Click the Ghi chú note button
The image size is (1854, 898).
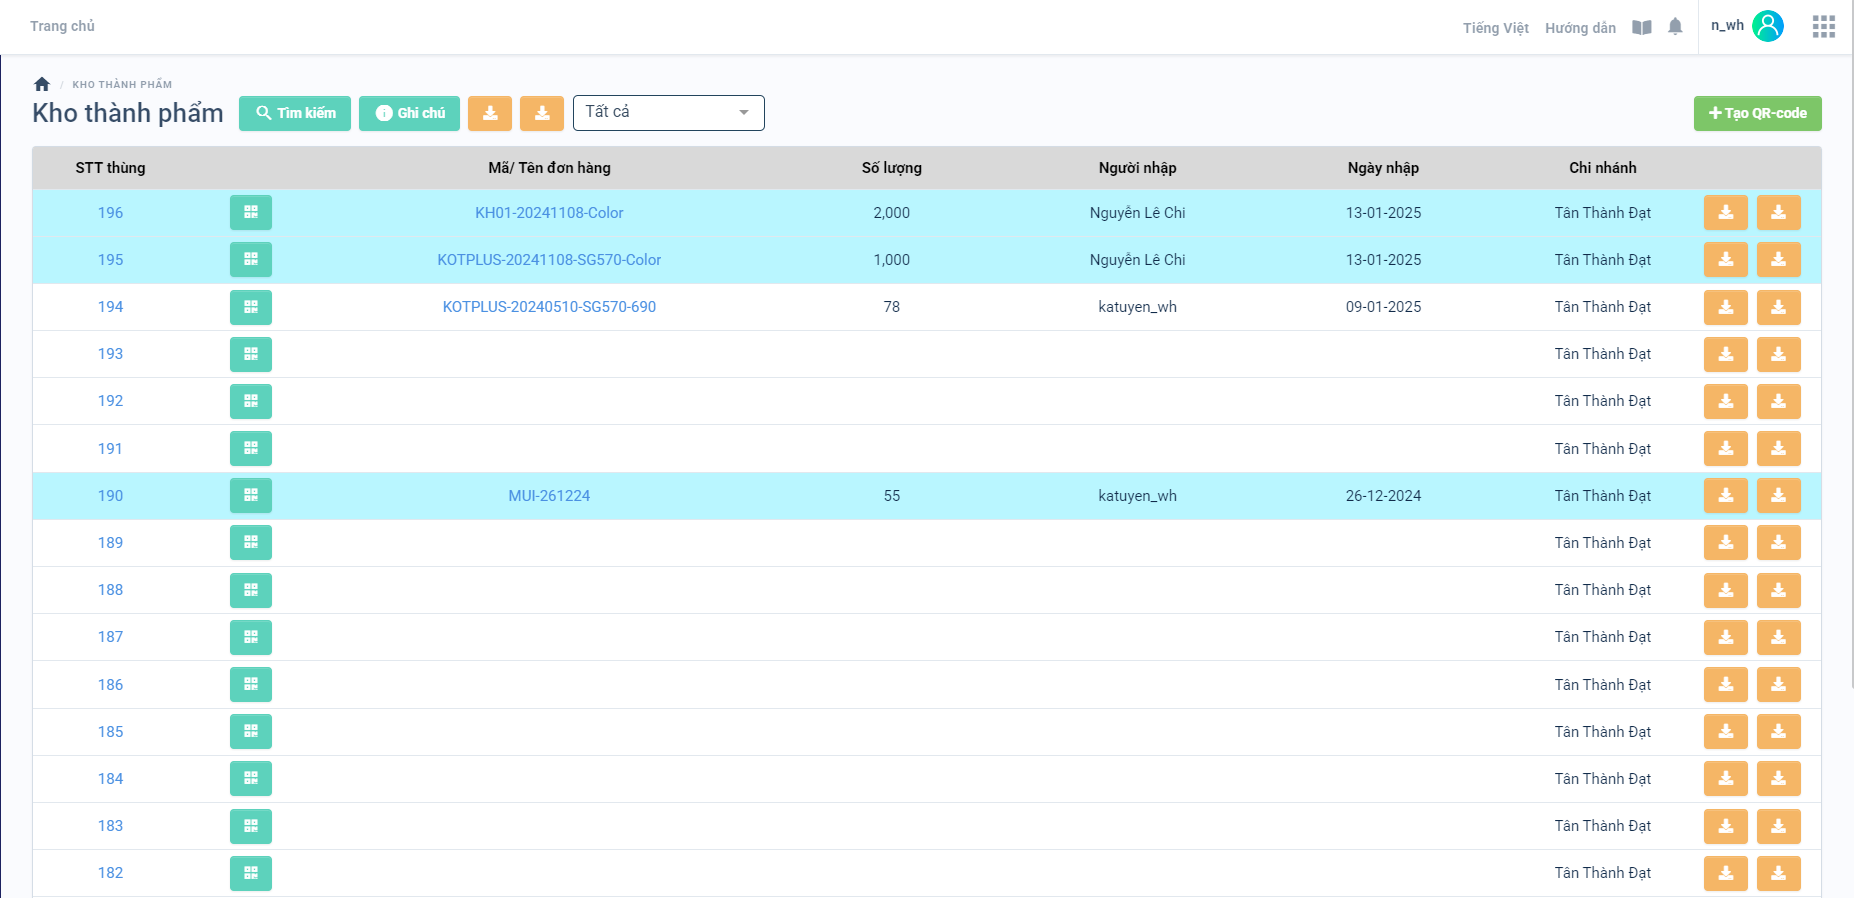pos(410,113)
